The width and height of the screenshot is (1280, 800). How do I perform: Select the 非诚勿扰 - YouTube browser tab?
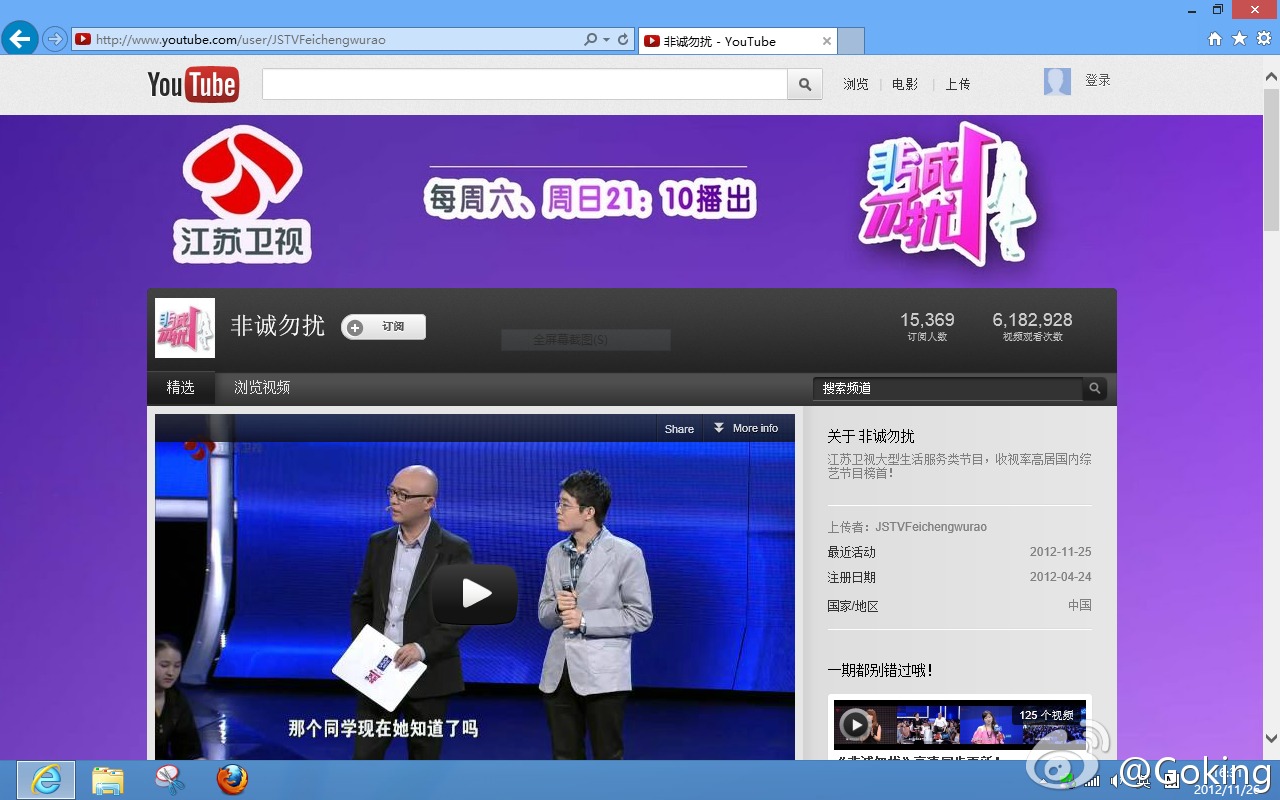coord(737,41)
